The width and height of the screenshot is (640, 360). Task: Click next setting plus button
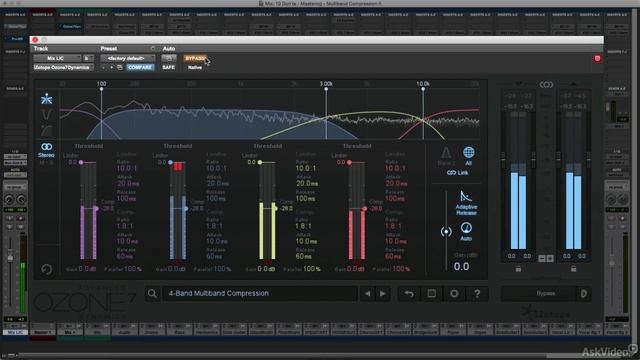(111, 67)
